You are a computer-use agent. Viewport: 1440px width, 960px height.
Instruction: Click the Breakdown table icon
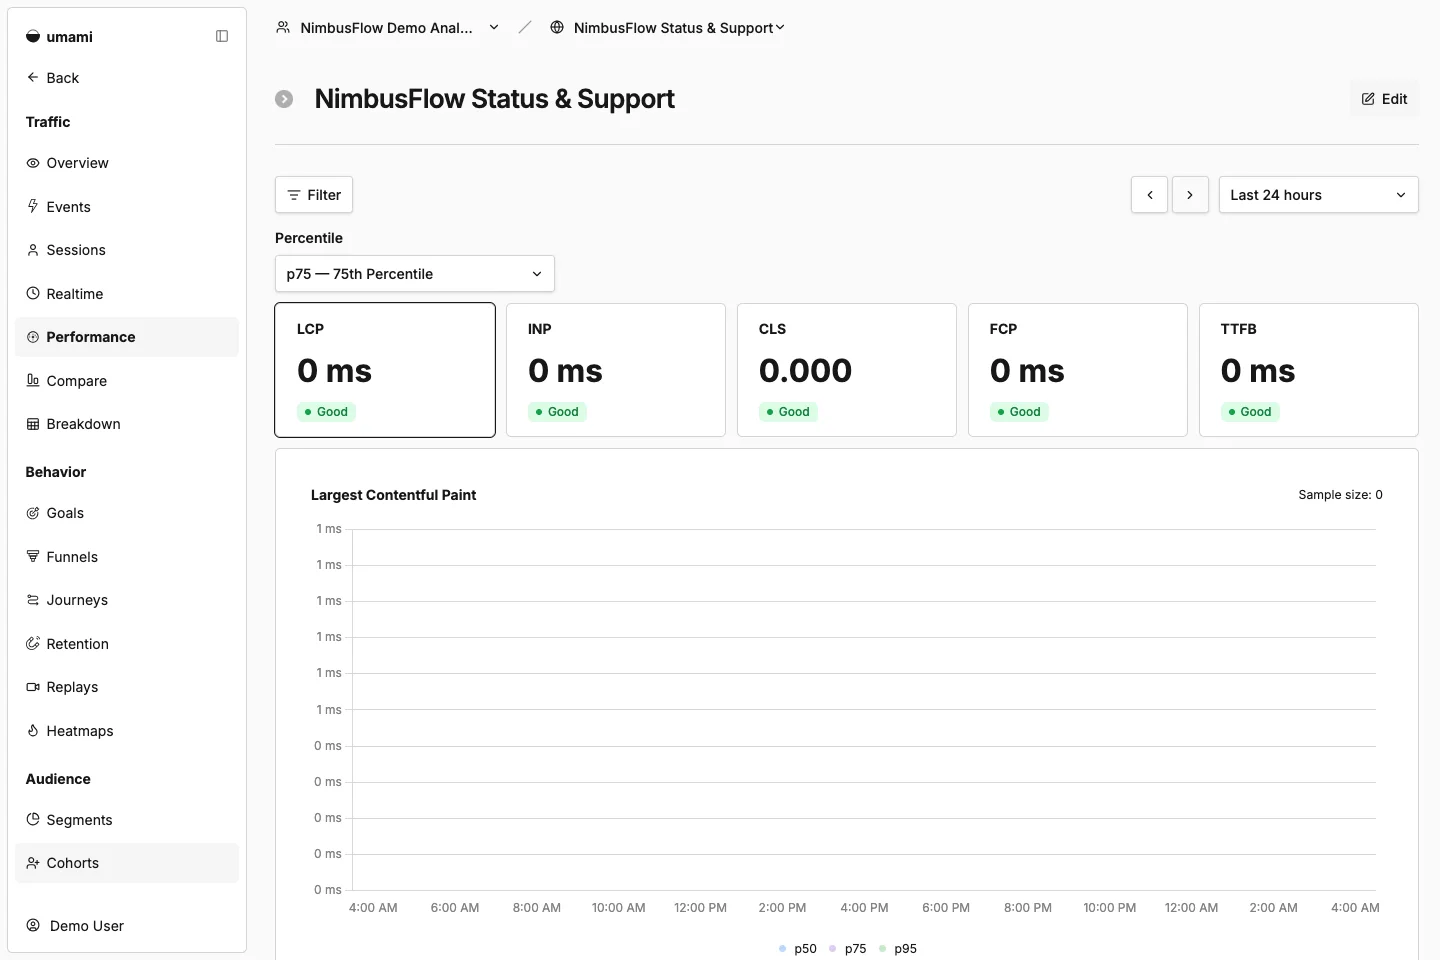[x=33, y=424]
